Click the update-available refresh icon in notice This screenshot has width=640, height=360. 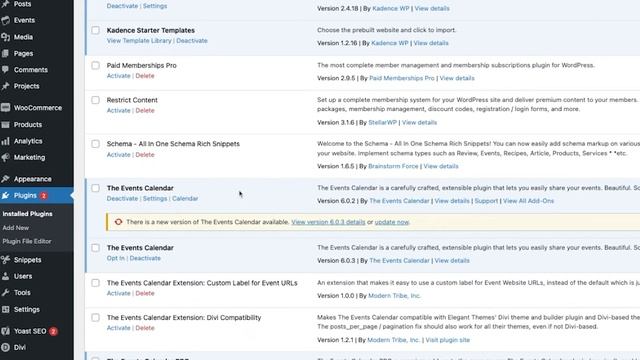tap(118, 222)
